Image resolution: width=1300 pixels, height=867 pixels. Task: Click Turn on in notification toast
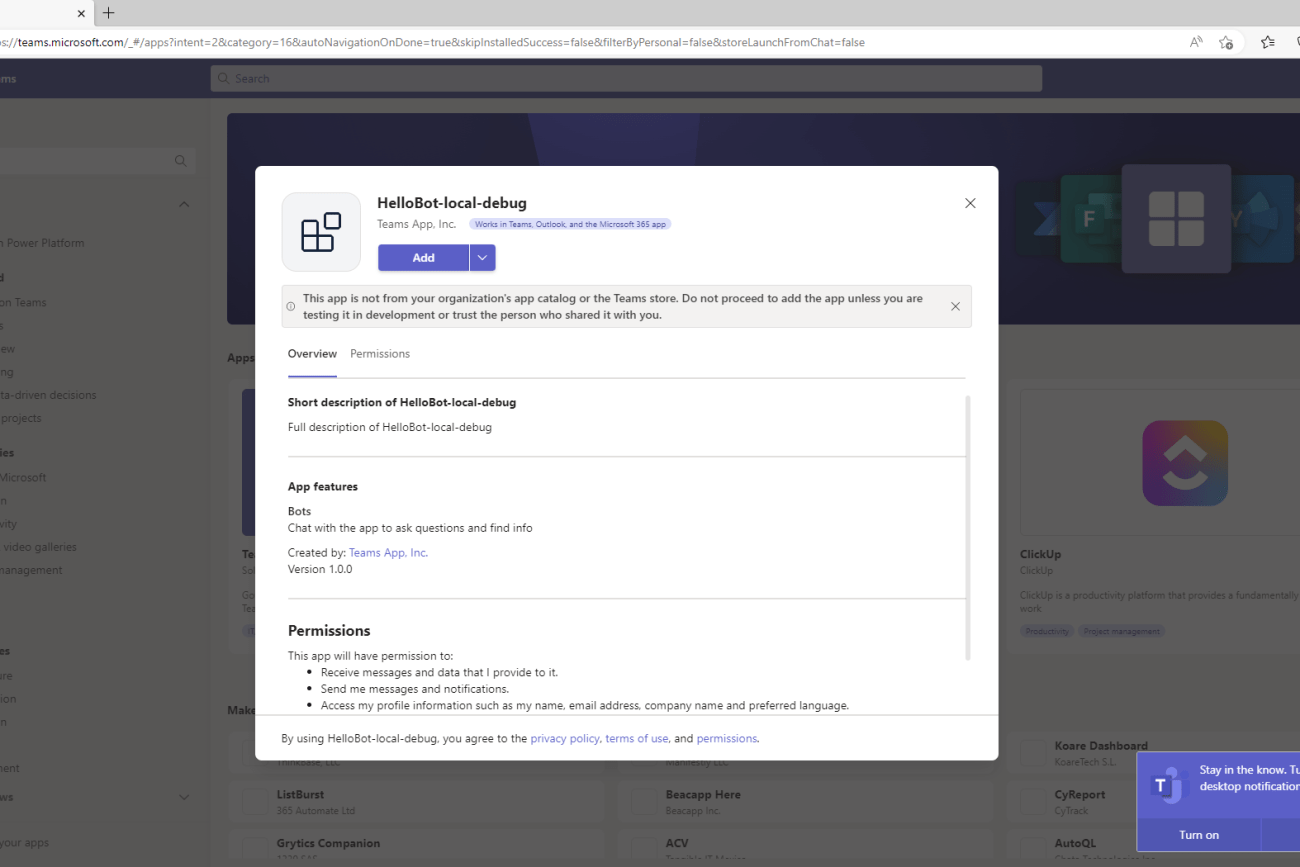[1199, 835]
